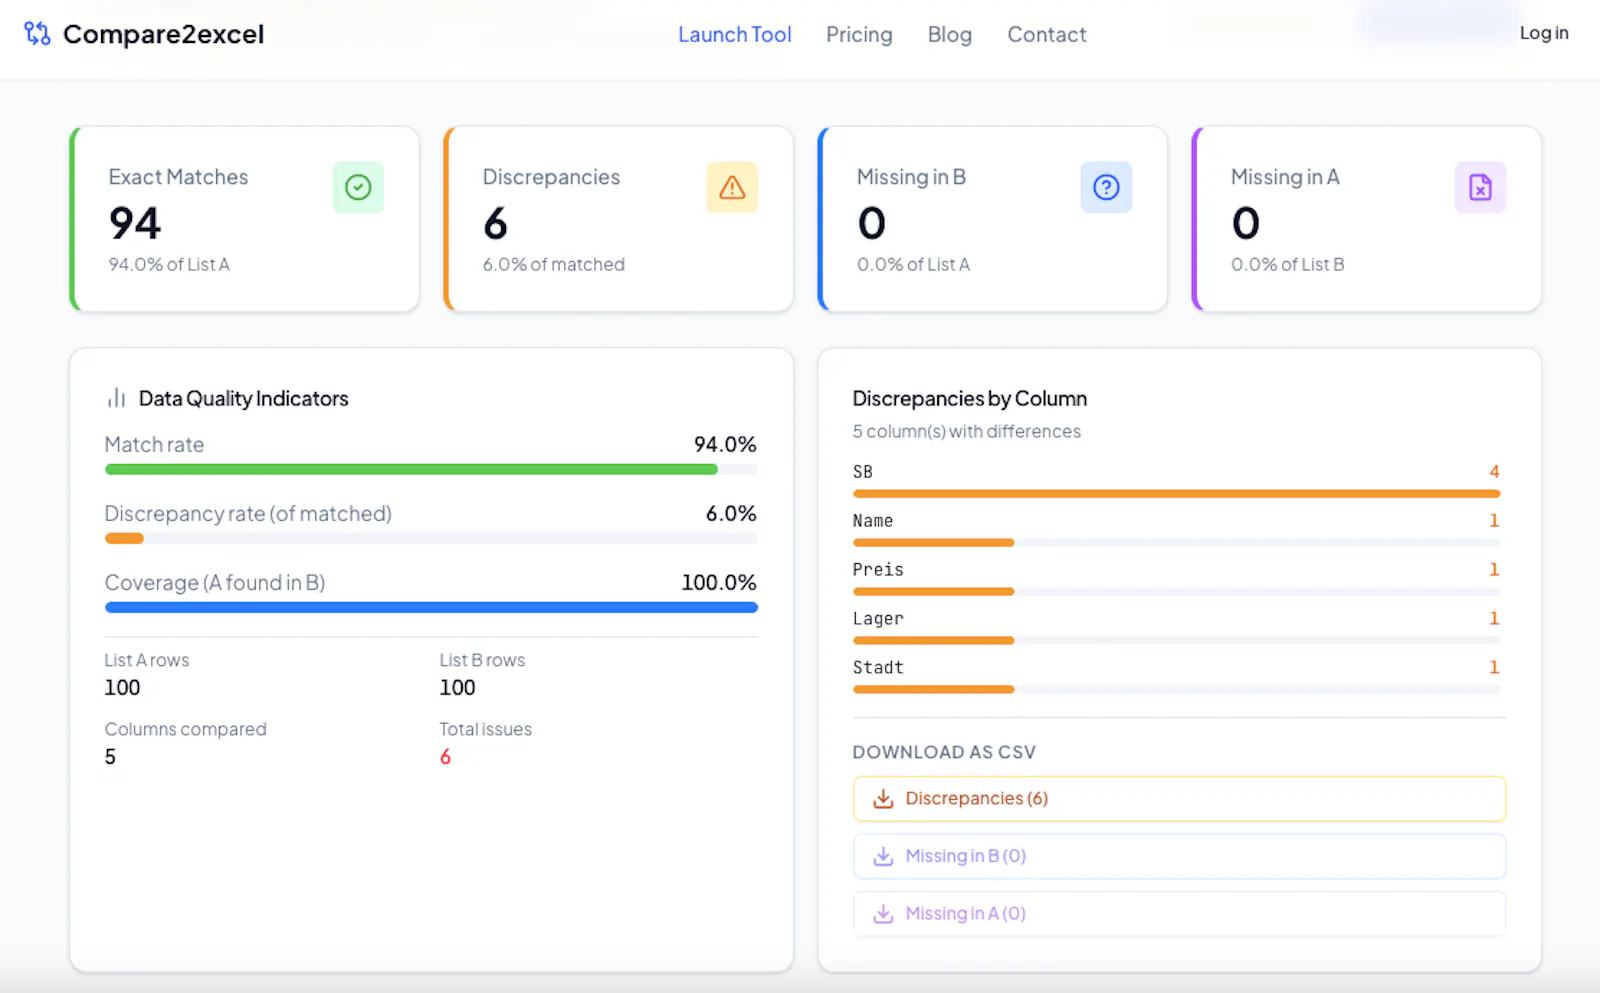Screen dimensions: 1600x993
Task: Click the List A rows value 100
Action: [x=122, y=688]
